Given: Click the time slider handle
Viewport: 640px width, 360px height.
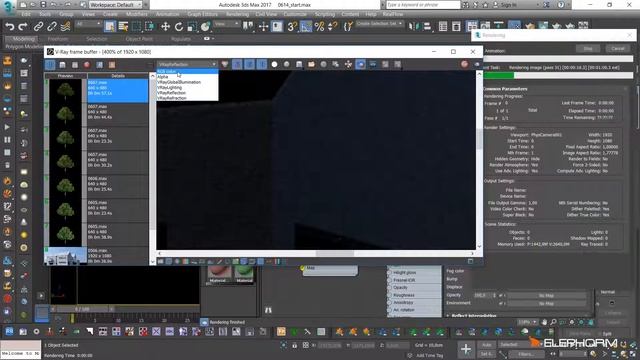Looking at the screenshot, I should pos(82,309).
